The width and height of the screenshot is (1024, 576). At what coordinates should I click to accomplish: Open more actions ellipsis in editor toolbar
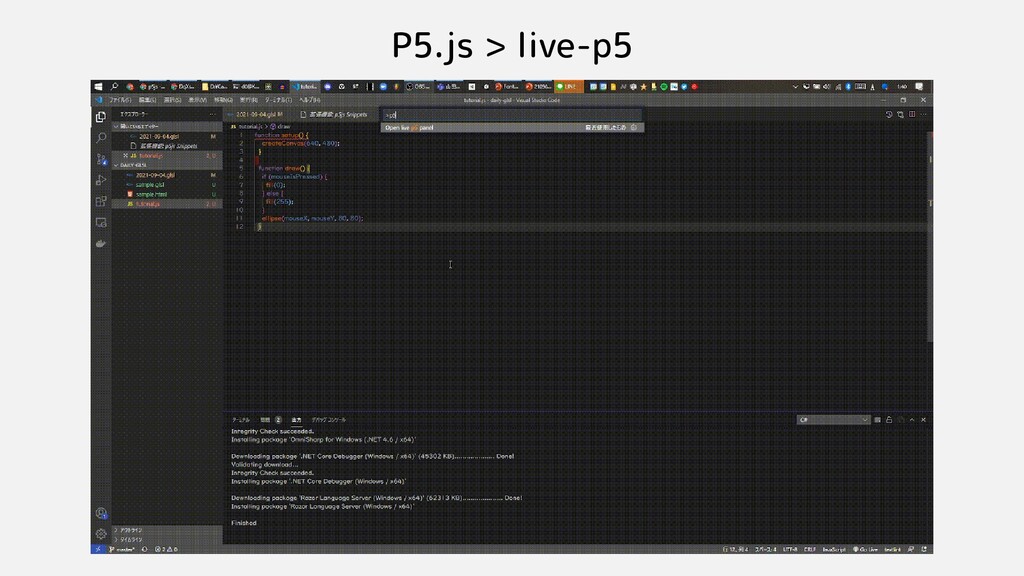point(923,114)
